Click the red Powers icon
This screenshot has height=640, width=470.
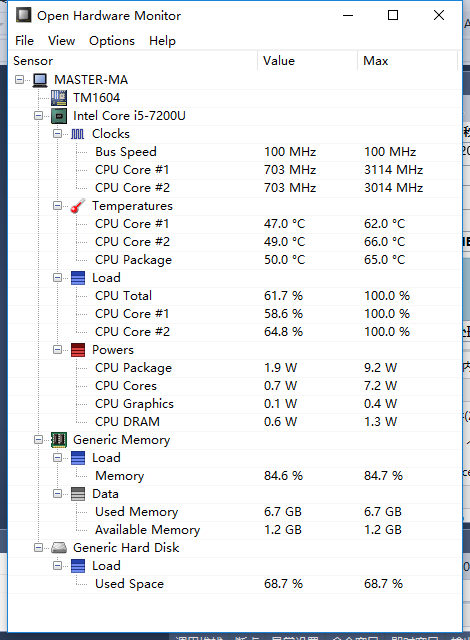[x=78, y=350]
